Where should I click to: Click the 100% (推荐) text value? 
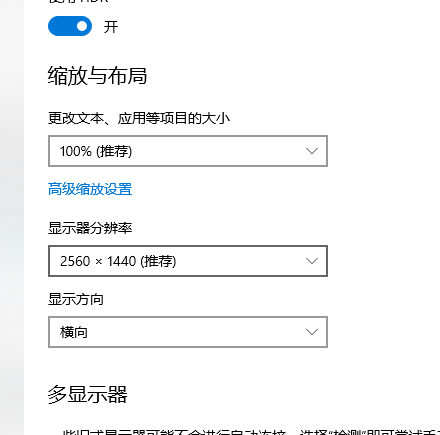(x=96, y=151)
